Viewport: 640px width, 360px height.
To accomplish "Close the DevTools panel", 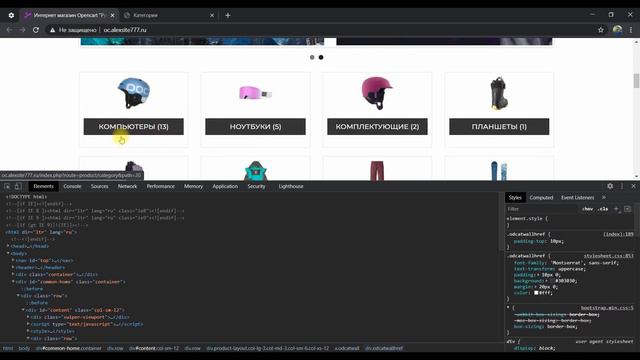I will click(x=633, y=186).
